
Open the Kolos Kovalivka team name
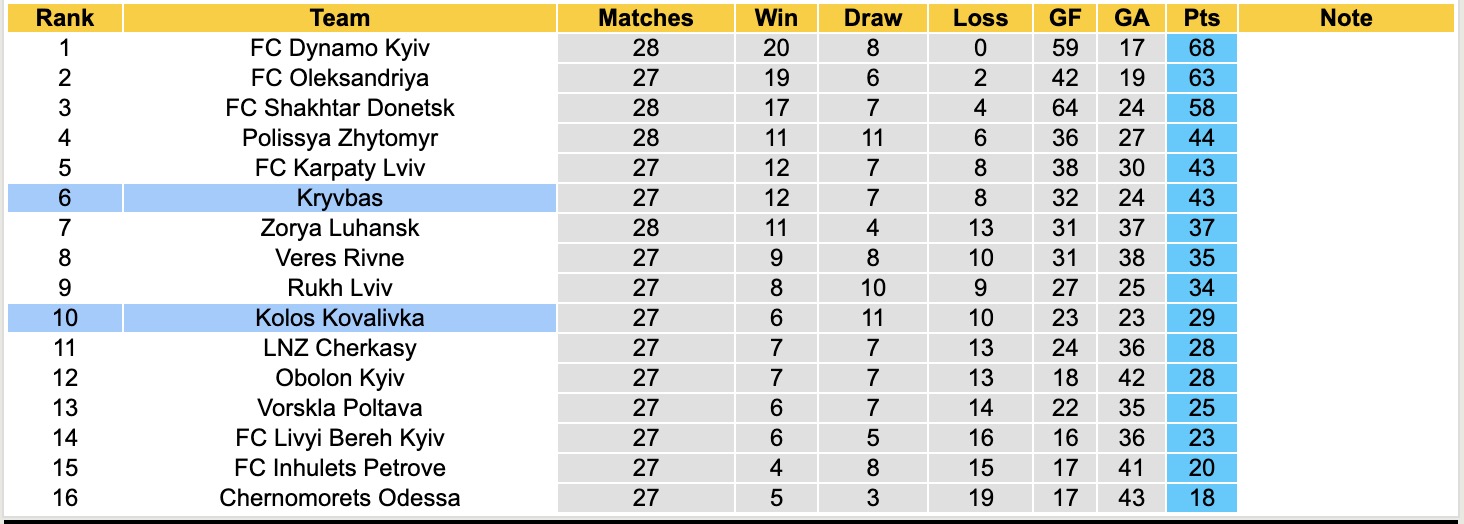340,318
